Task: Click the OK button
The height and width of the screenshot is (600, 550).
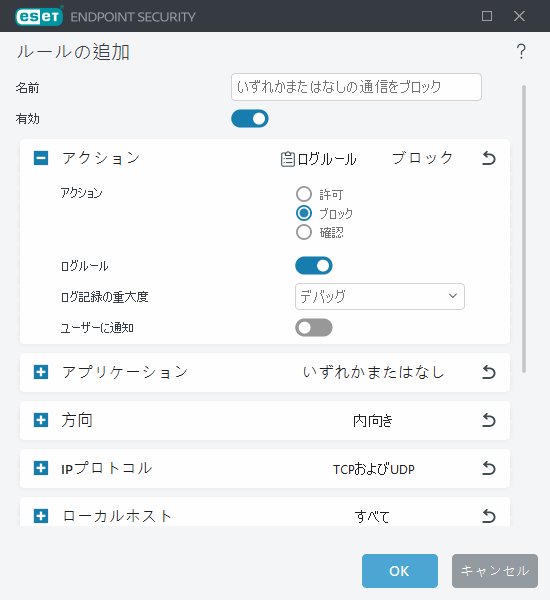Action: 400,571
